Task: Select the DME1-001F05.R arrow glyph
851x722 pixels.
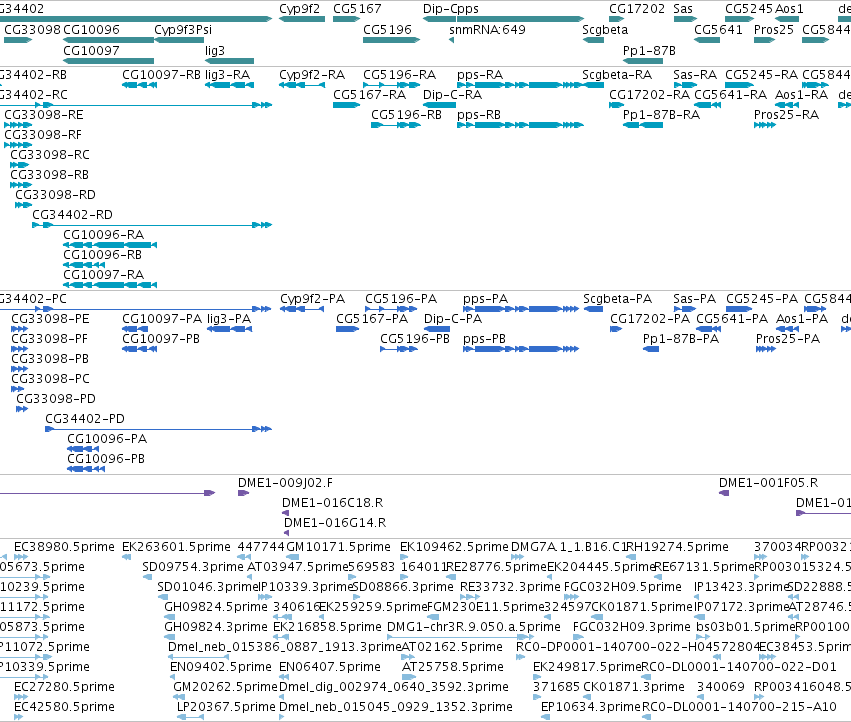Action: 724,493
